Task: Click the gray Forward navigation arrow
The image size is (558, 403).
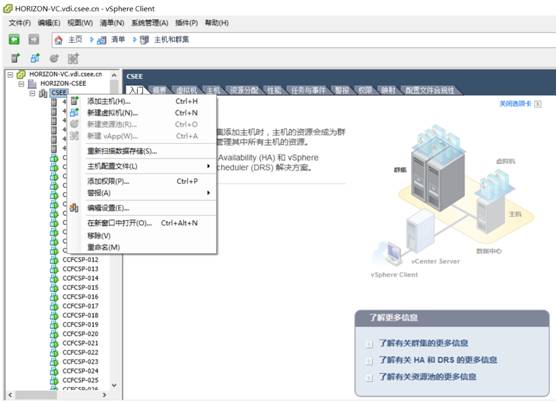Action: pos(34,39)
